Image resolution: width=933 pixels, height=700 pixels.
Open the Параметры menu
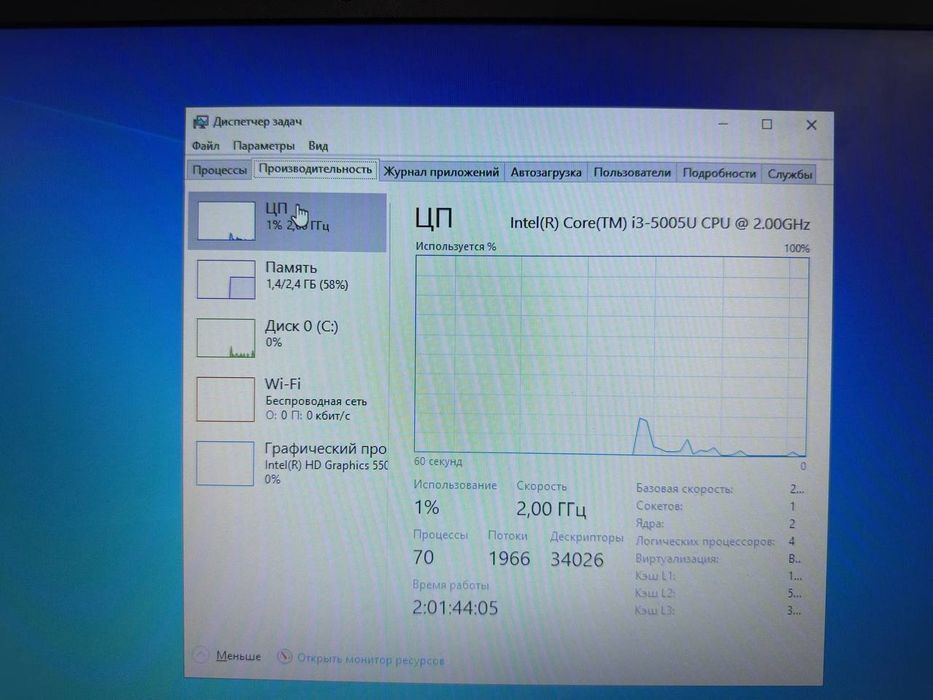[x=264, y=146]
